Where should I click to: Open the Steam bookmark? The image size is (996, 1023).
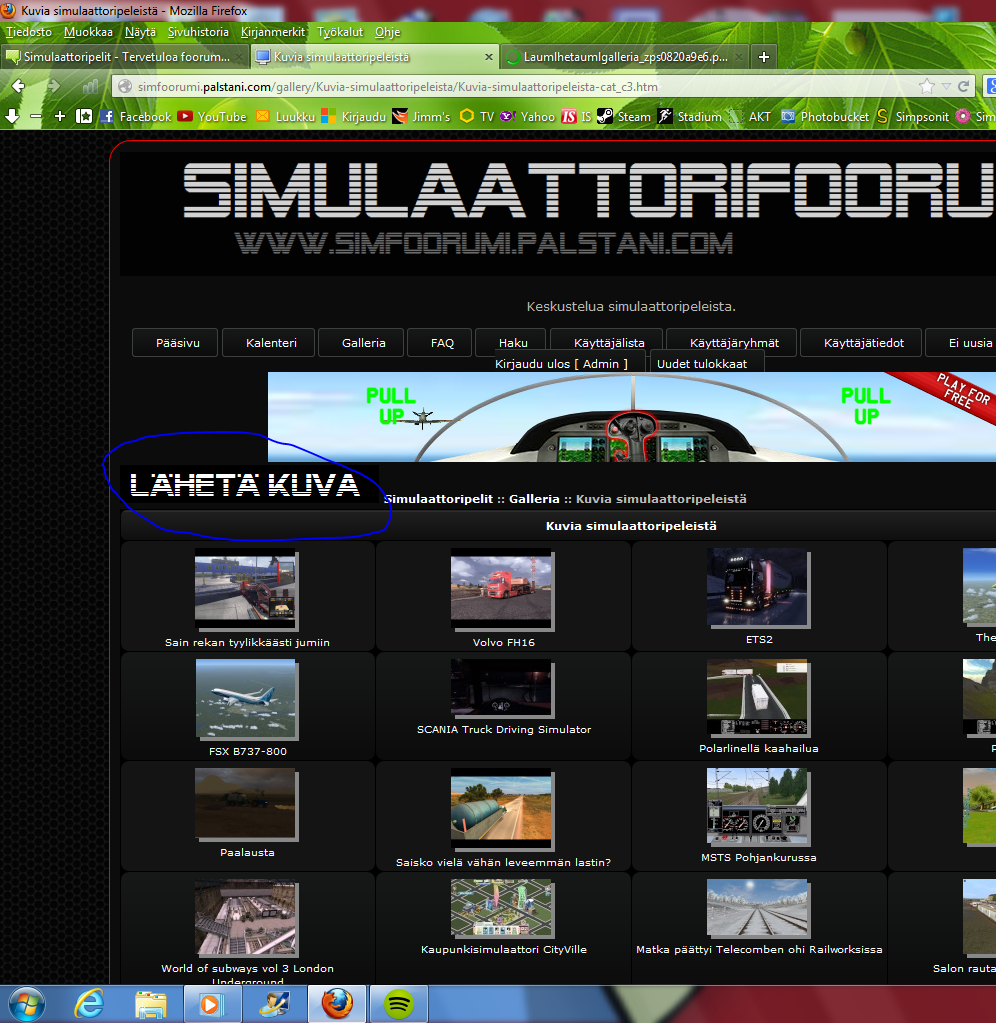coord(624,116)
